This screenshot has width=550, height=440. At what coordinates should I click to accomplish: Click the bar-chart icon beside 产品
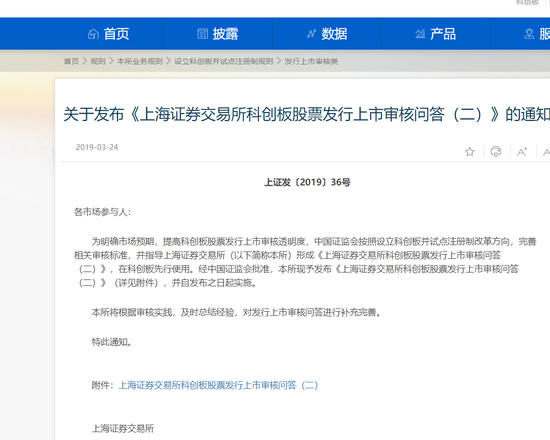[420, 34]
